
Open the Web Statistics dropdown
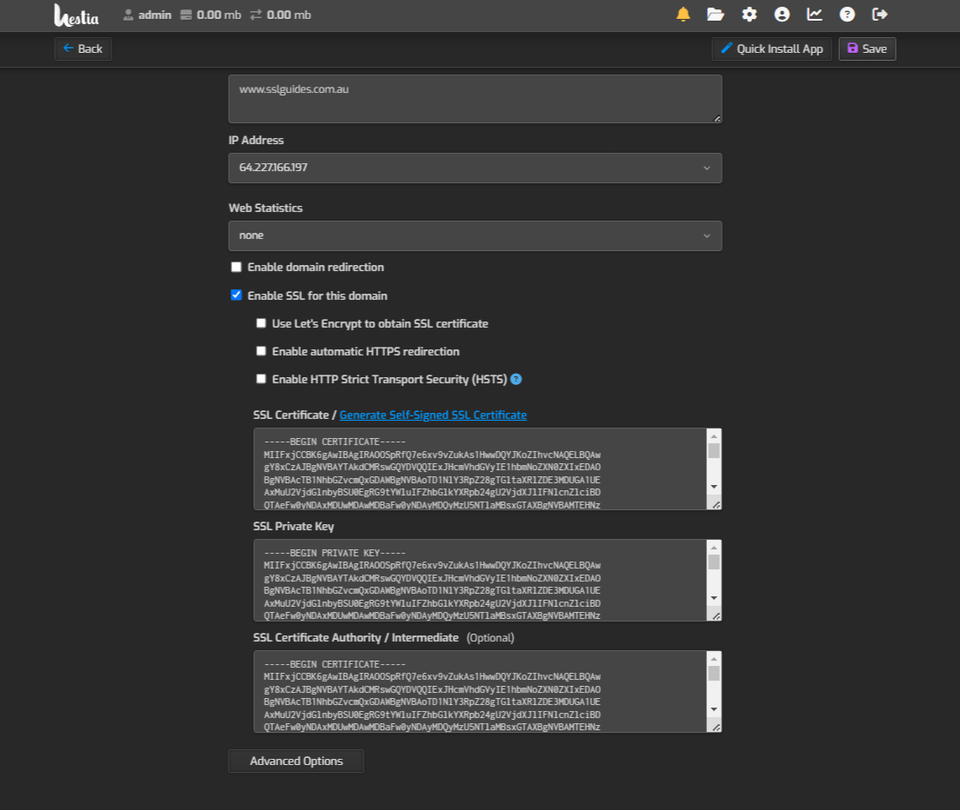(475, 235)
